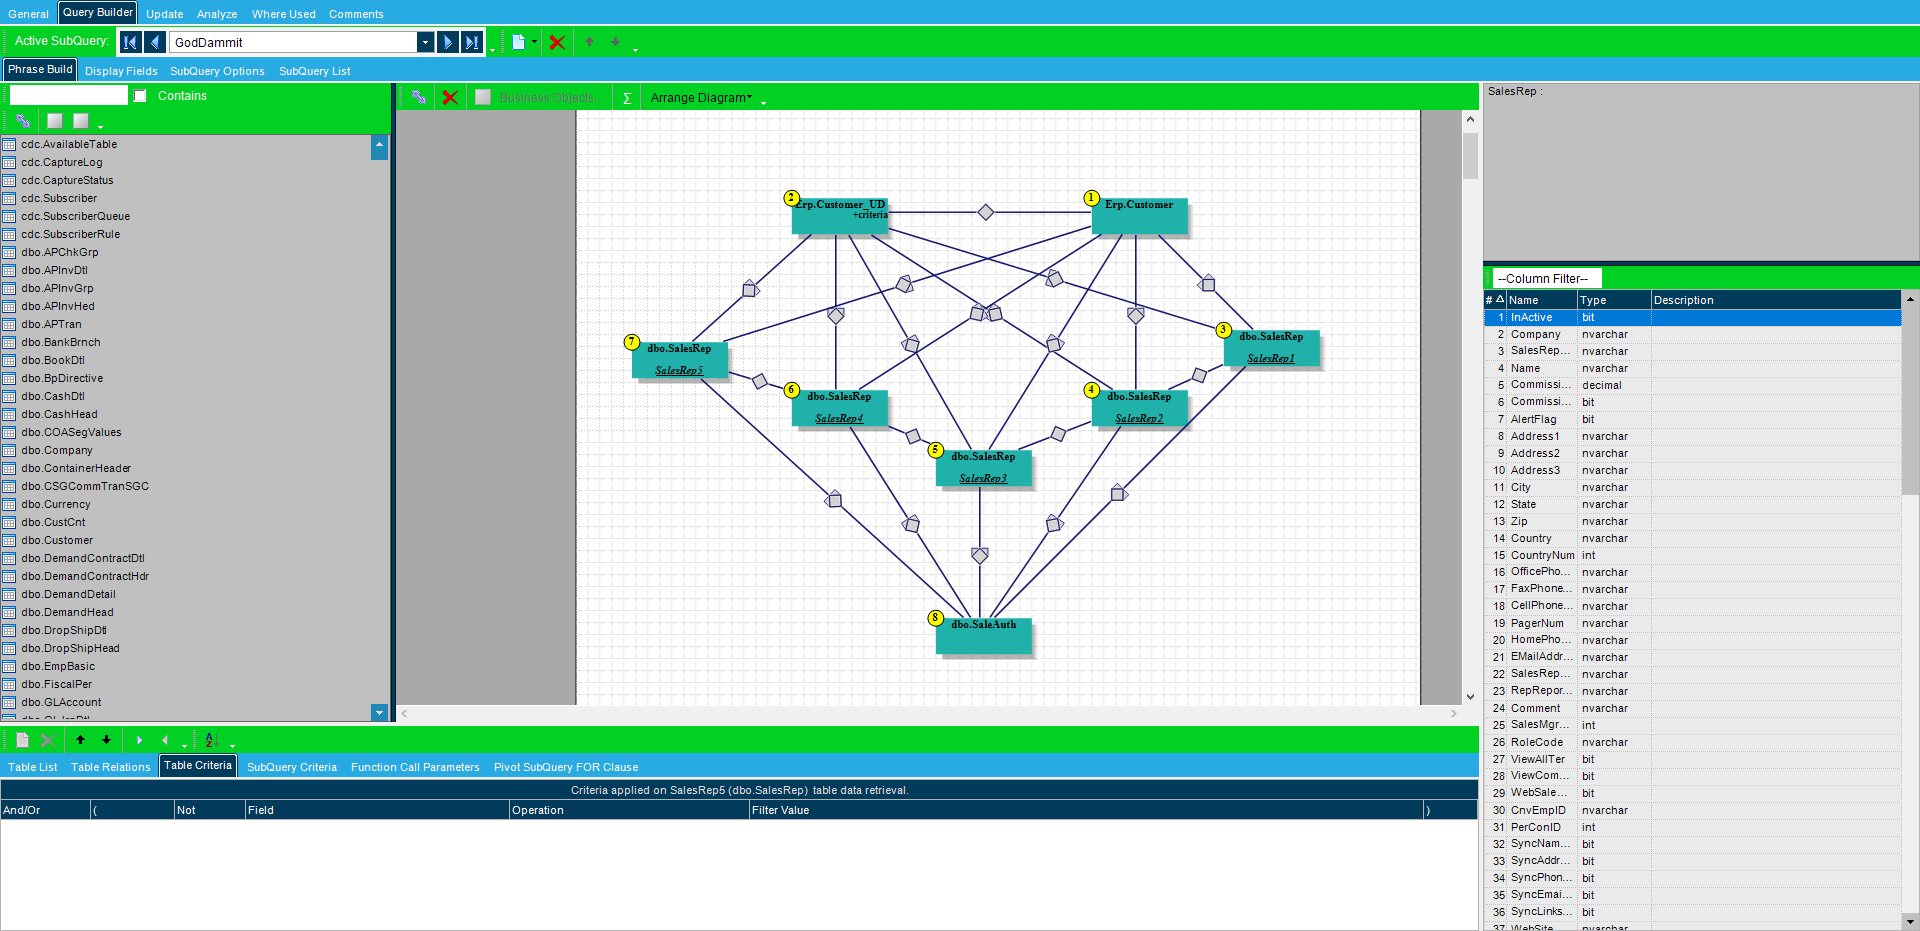Select InActive column row
The height and width of the screenshot is (931, 1920).
(1692, 317)
